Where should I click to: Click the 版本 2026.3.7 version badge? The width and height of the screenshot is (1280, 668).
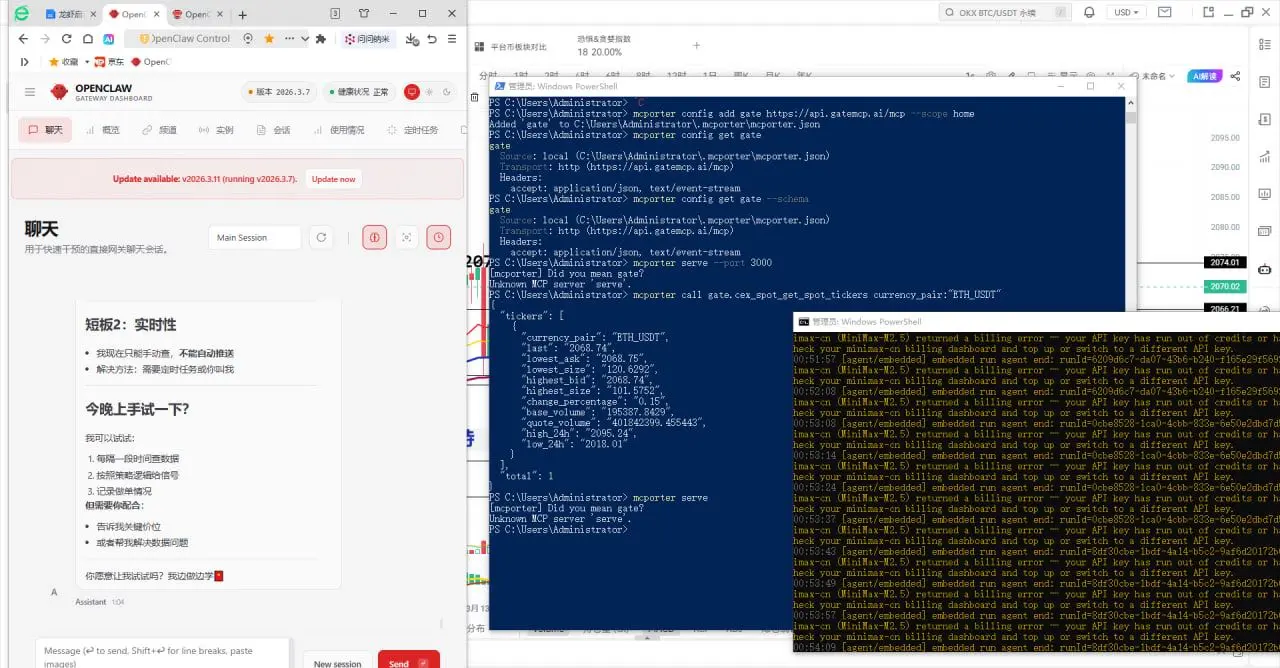click(x=277, y=92)
